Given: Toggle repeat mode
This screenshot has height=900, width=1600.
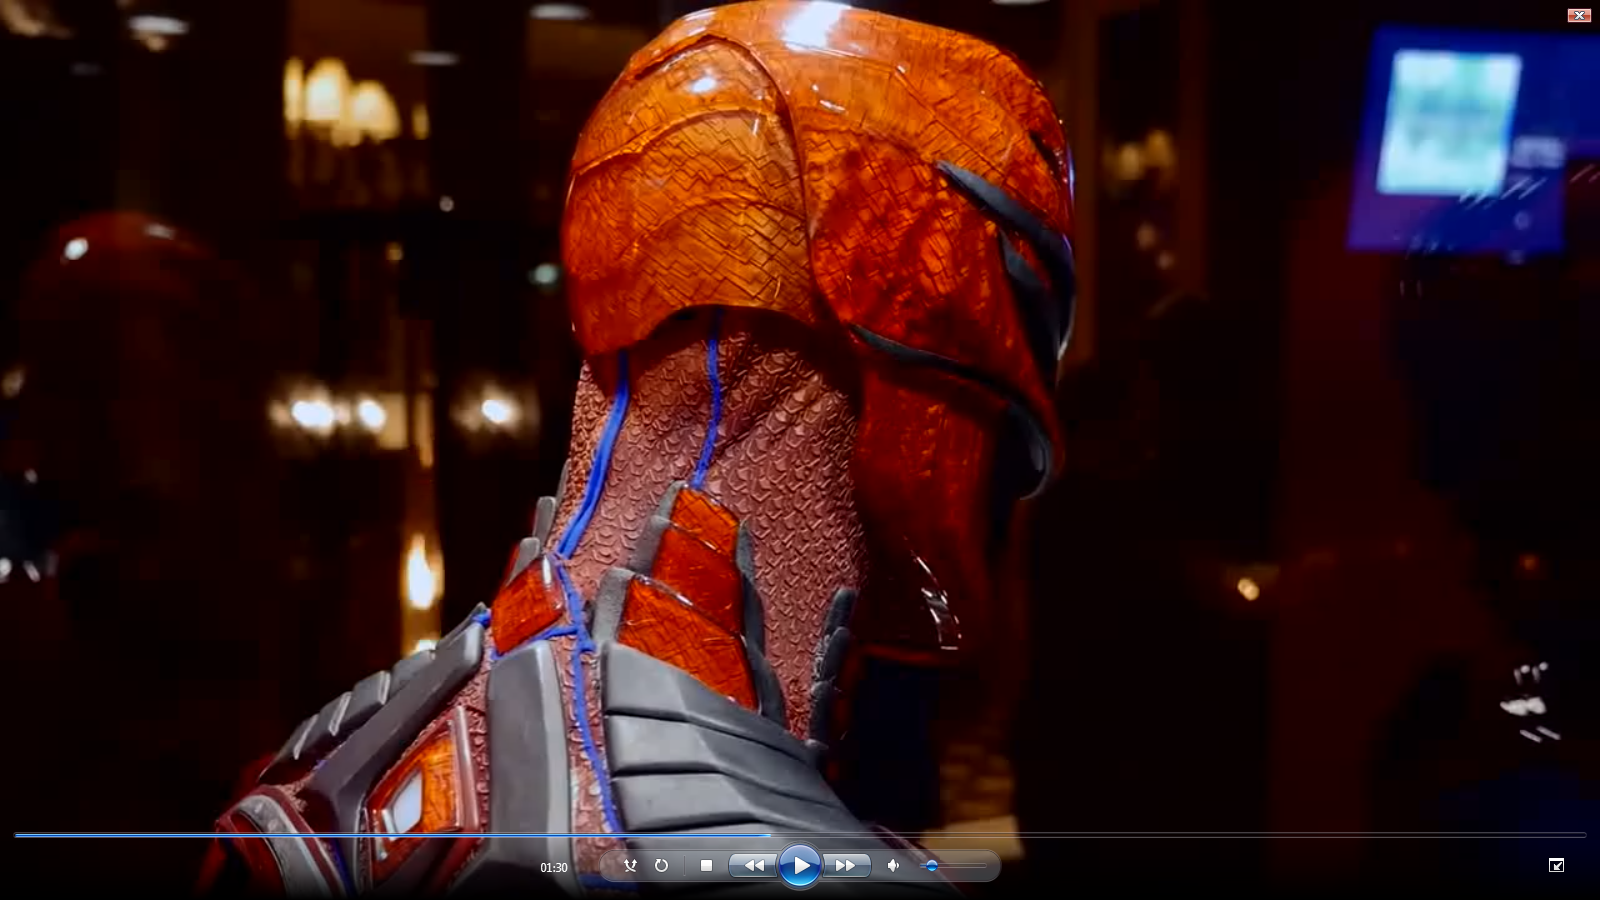Looking at the screenshot, I should 661,866.
